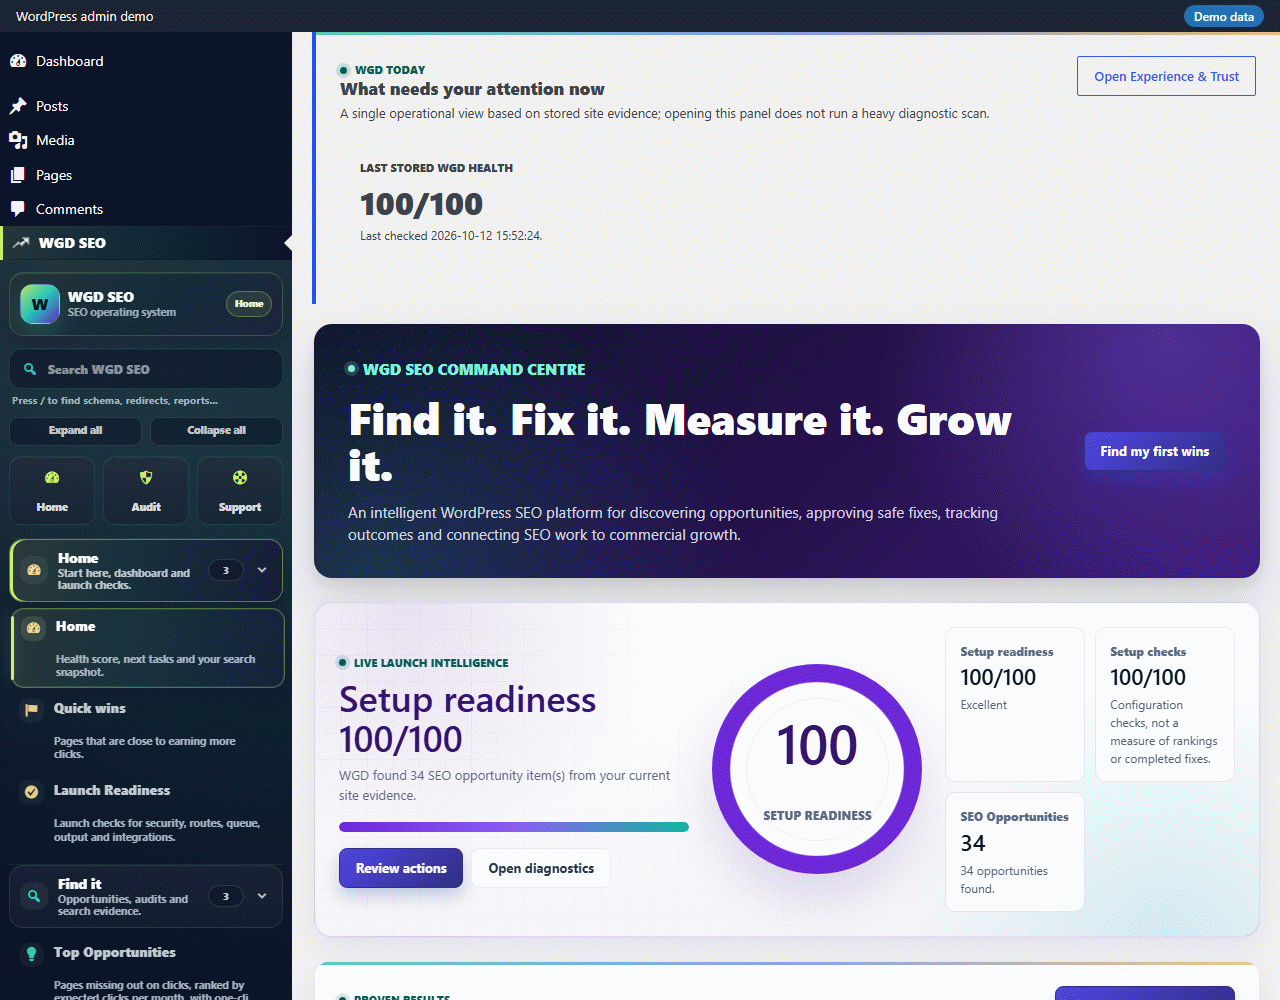Screen dimensions: 1280x1000
Task: Click the Collapse all button
Action: click(x=216, y=431)
